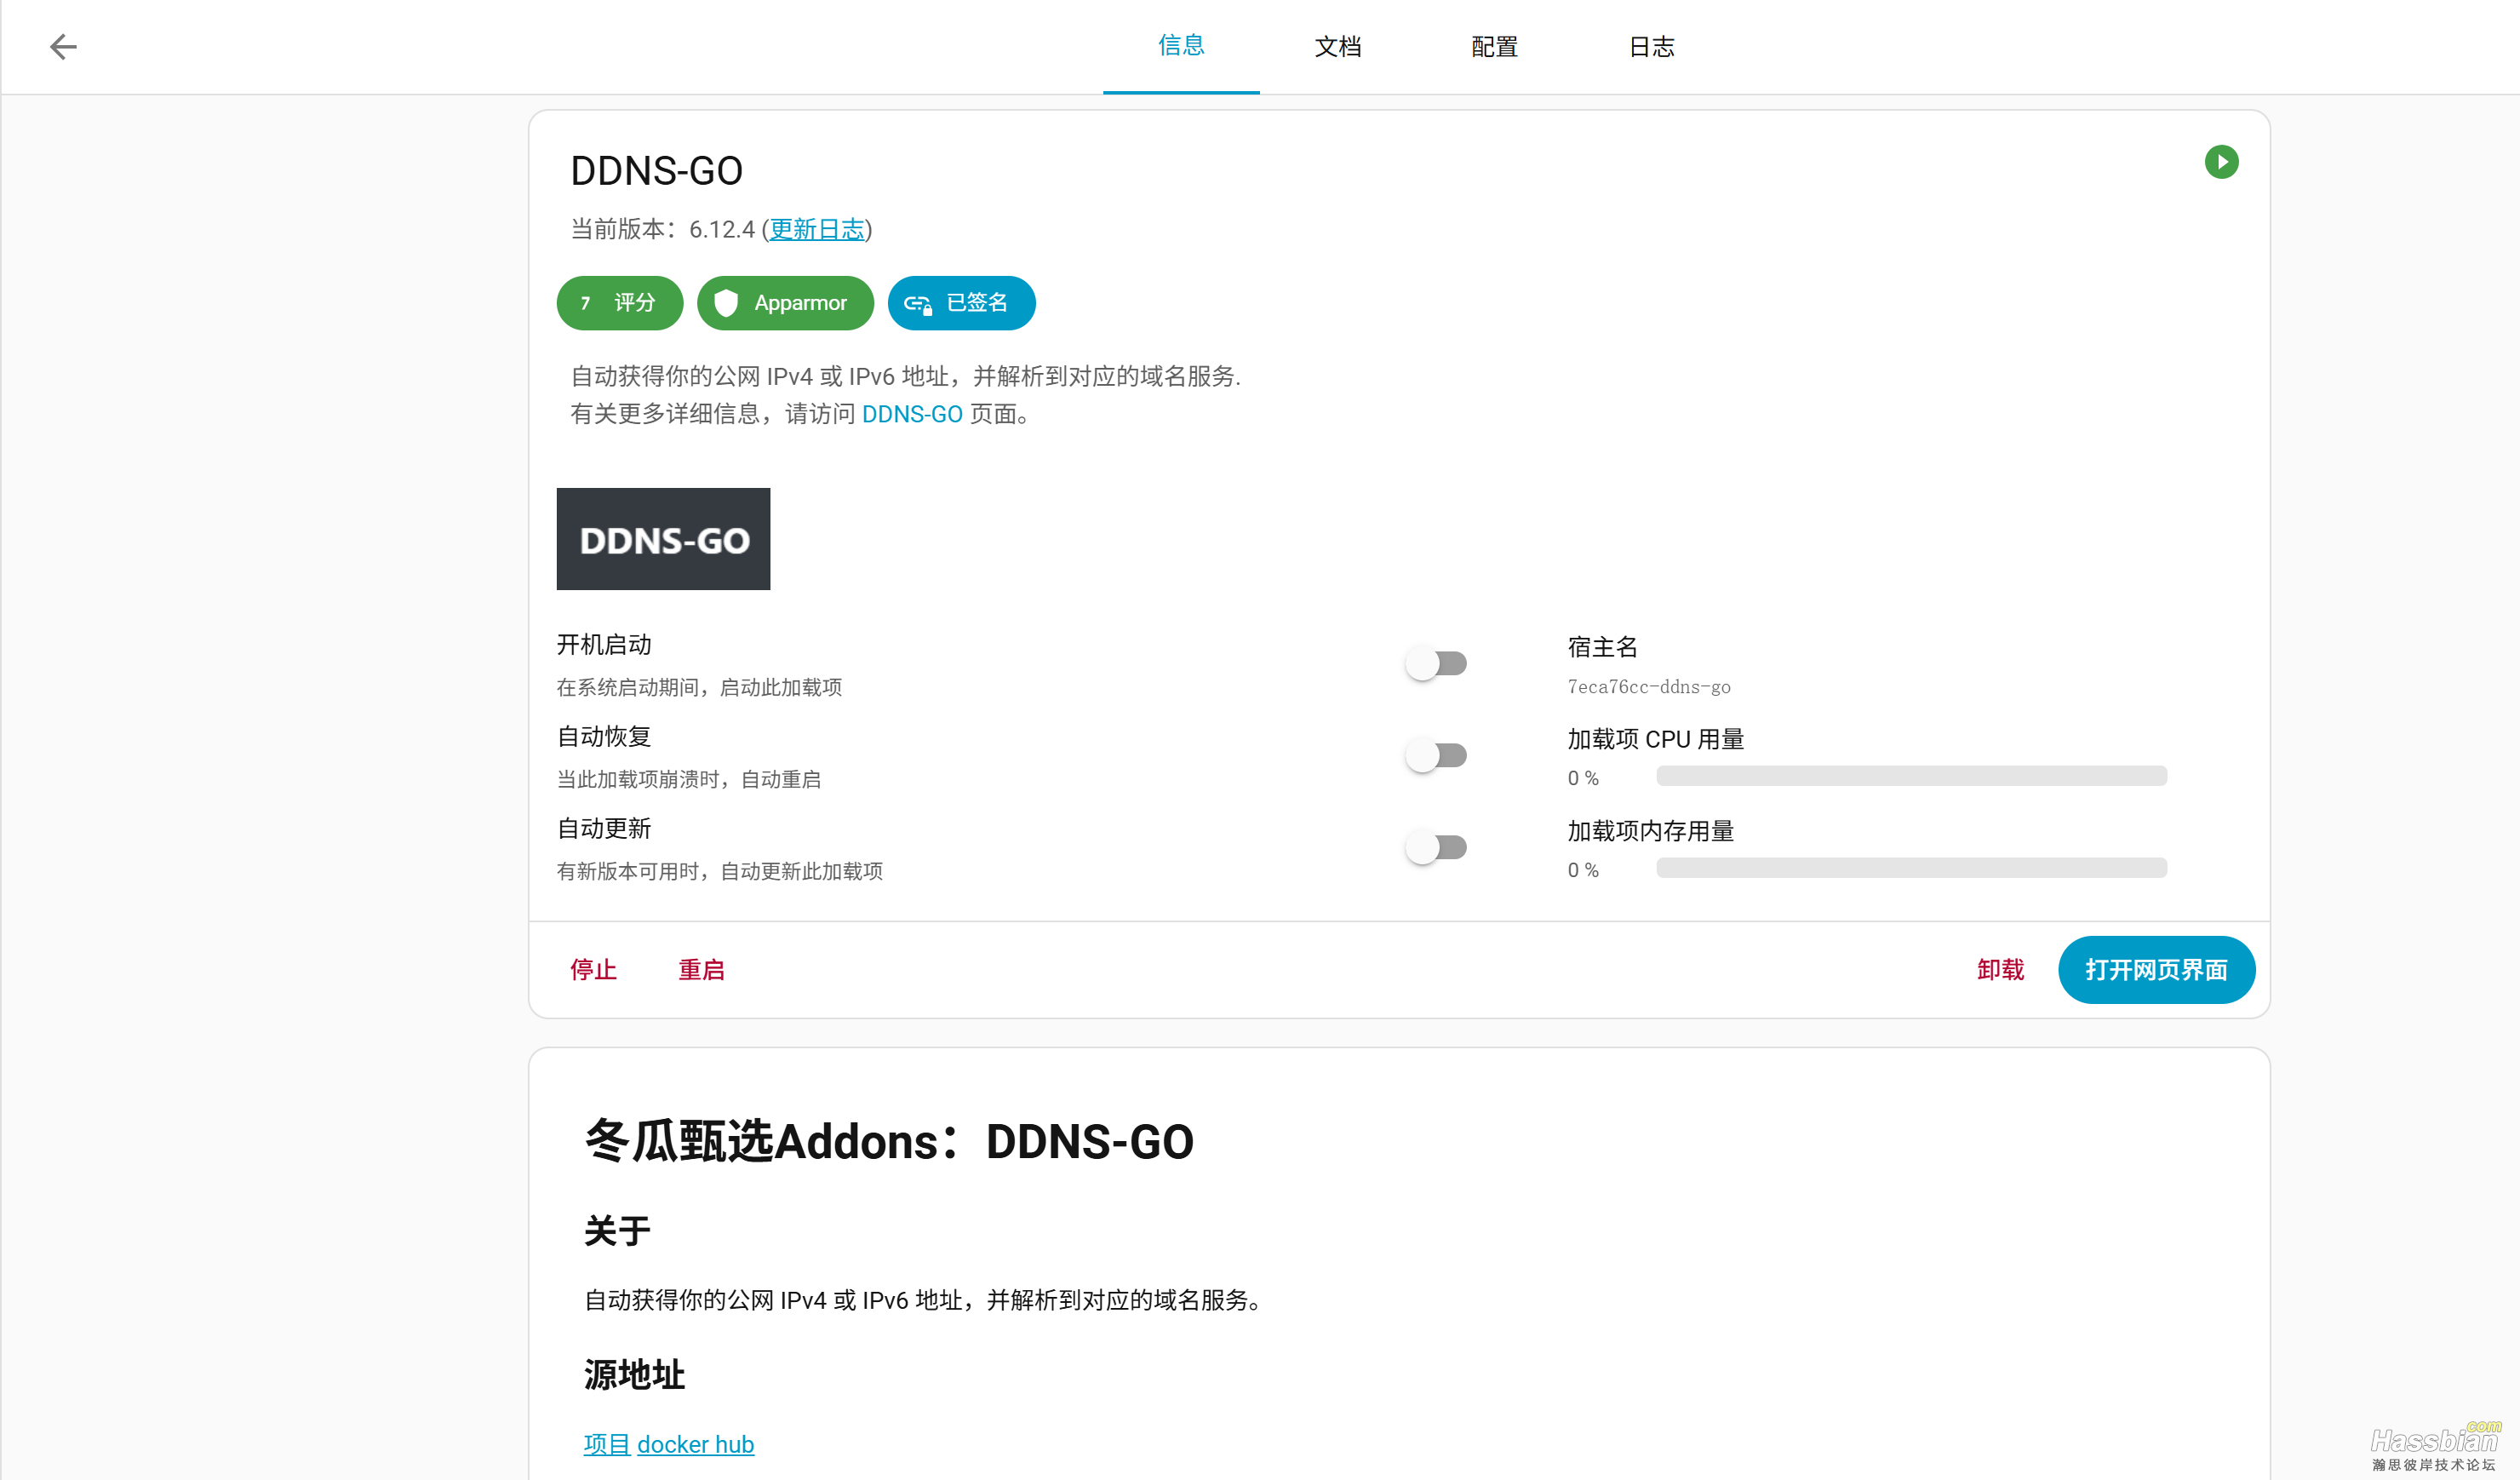Image resolution: width=2520 pixels, height=1480 pixels.
Task: Click the 加载项内存用量 progress bar
Action: click(1911, 868)
